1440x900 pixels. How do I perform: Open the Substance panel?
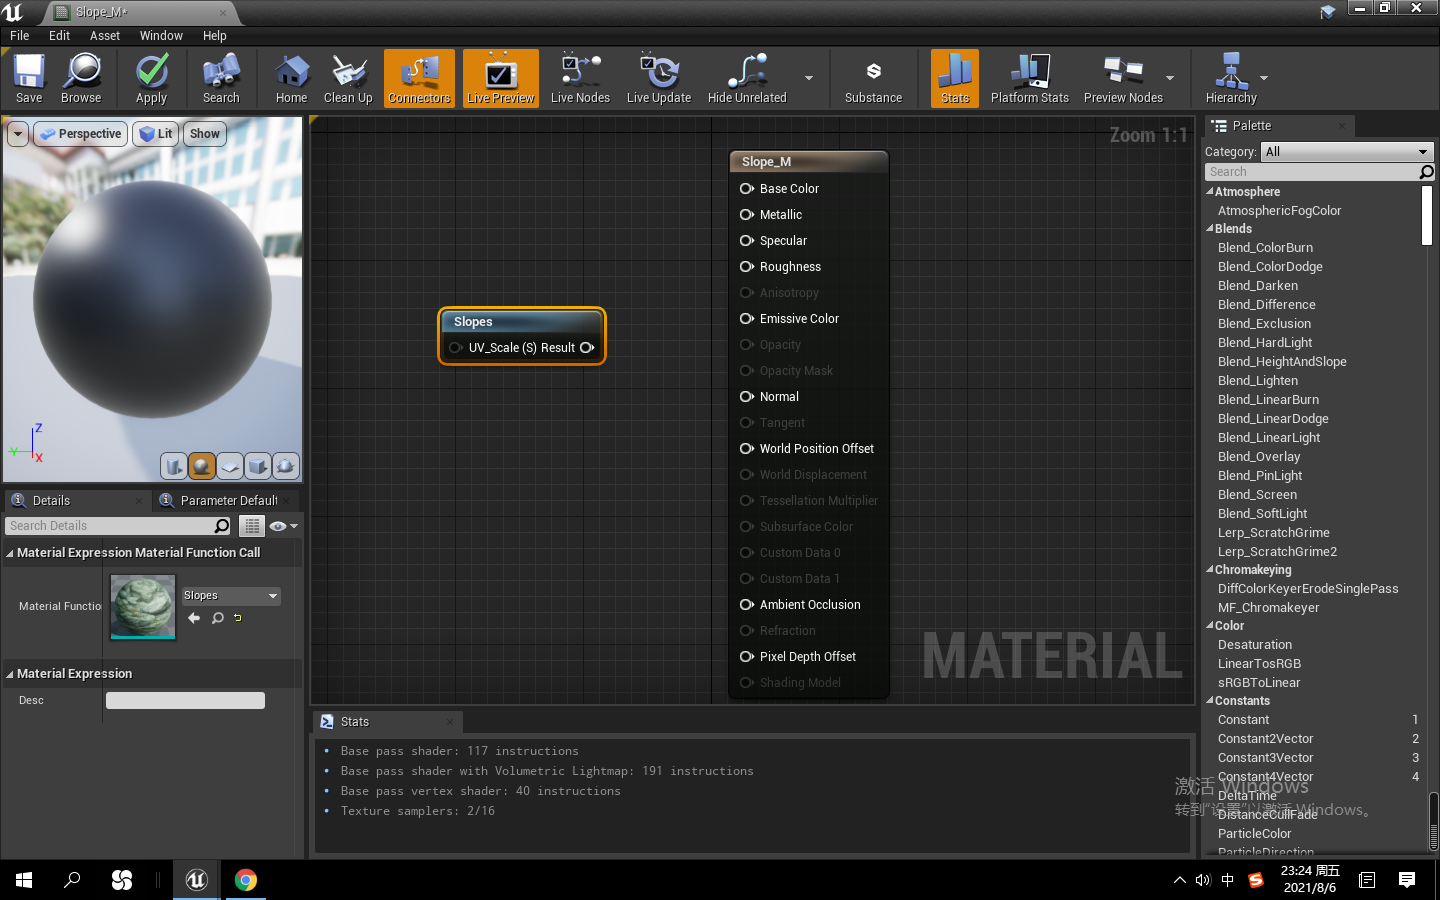(x=872, y=78)
